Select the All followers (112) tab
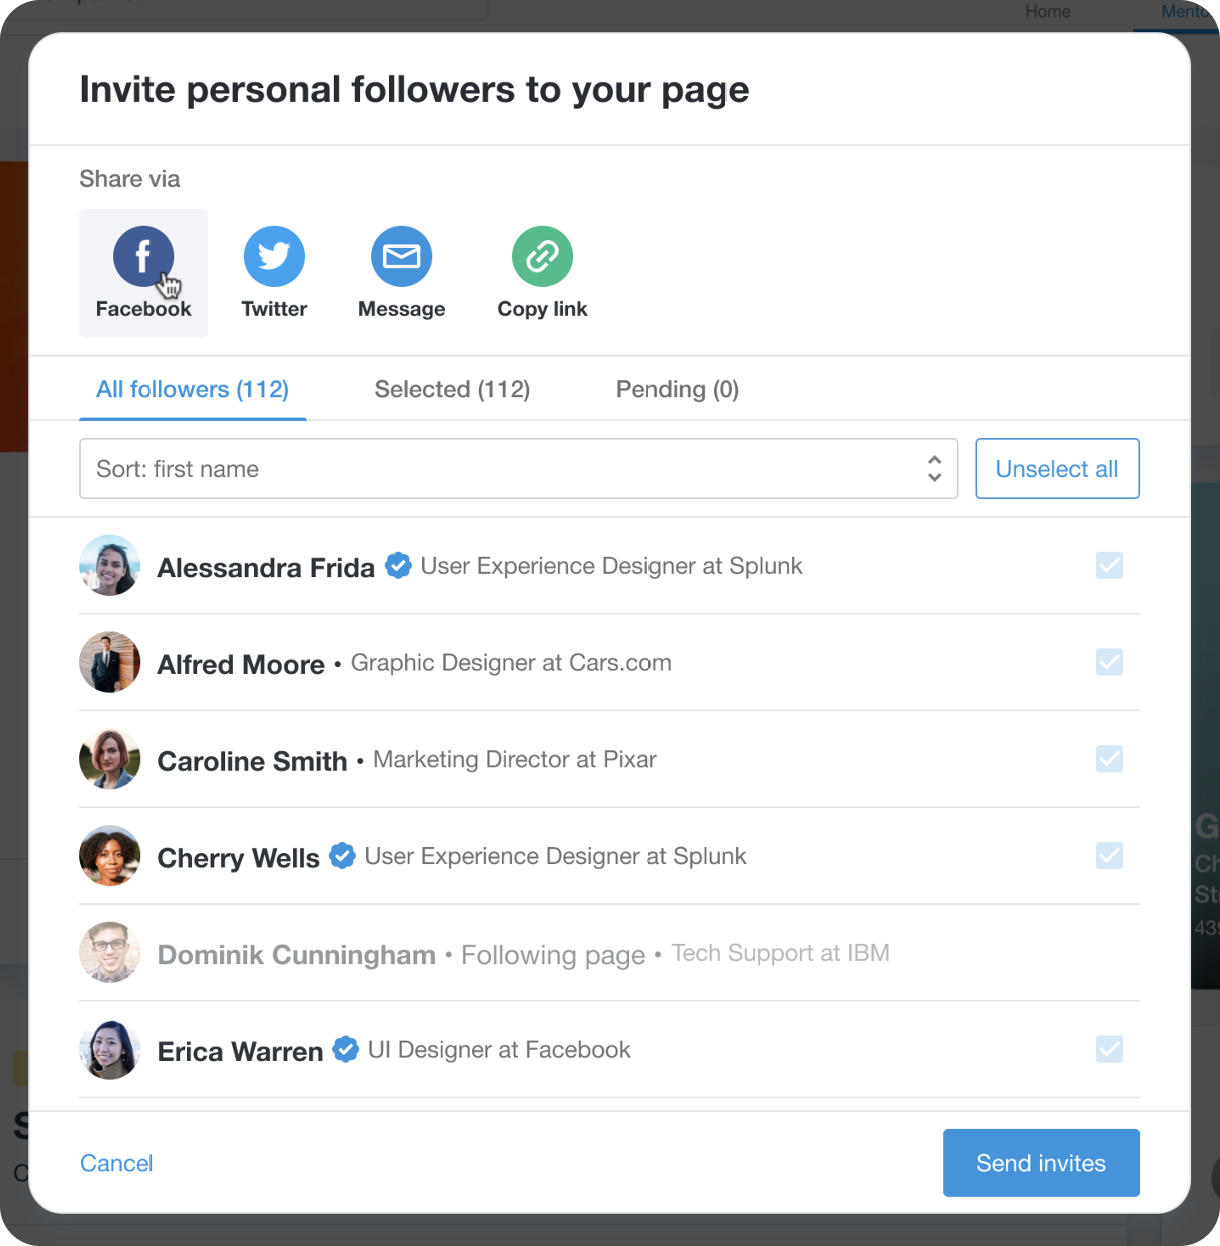Screen dimensions: 1220x1246 pos(192,389)
